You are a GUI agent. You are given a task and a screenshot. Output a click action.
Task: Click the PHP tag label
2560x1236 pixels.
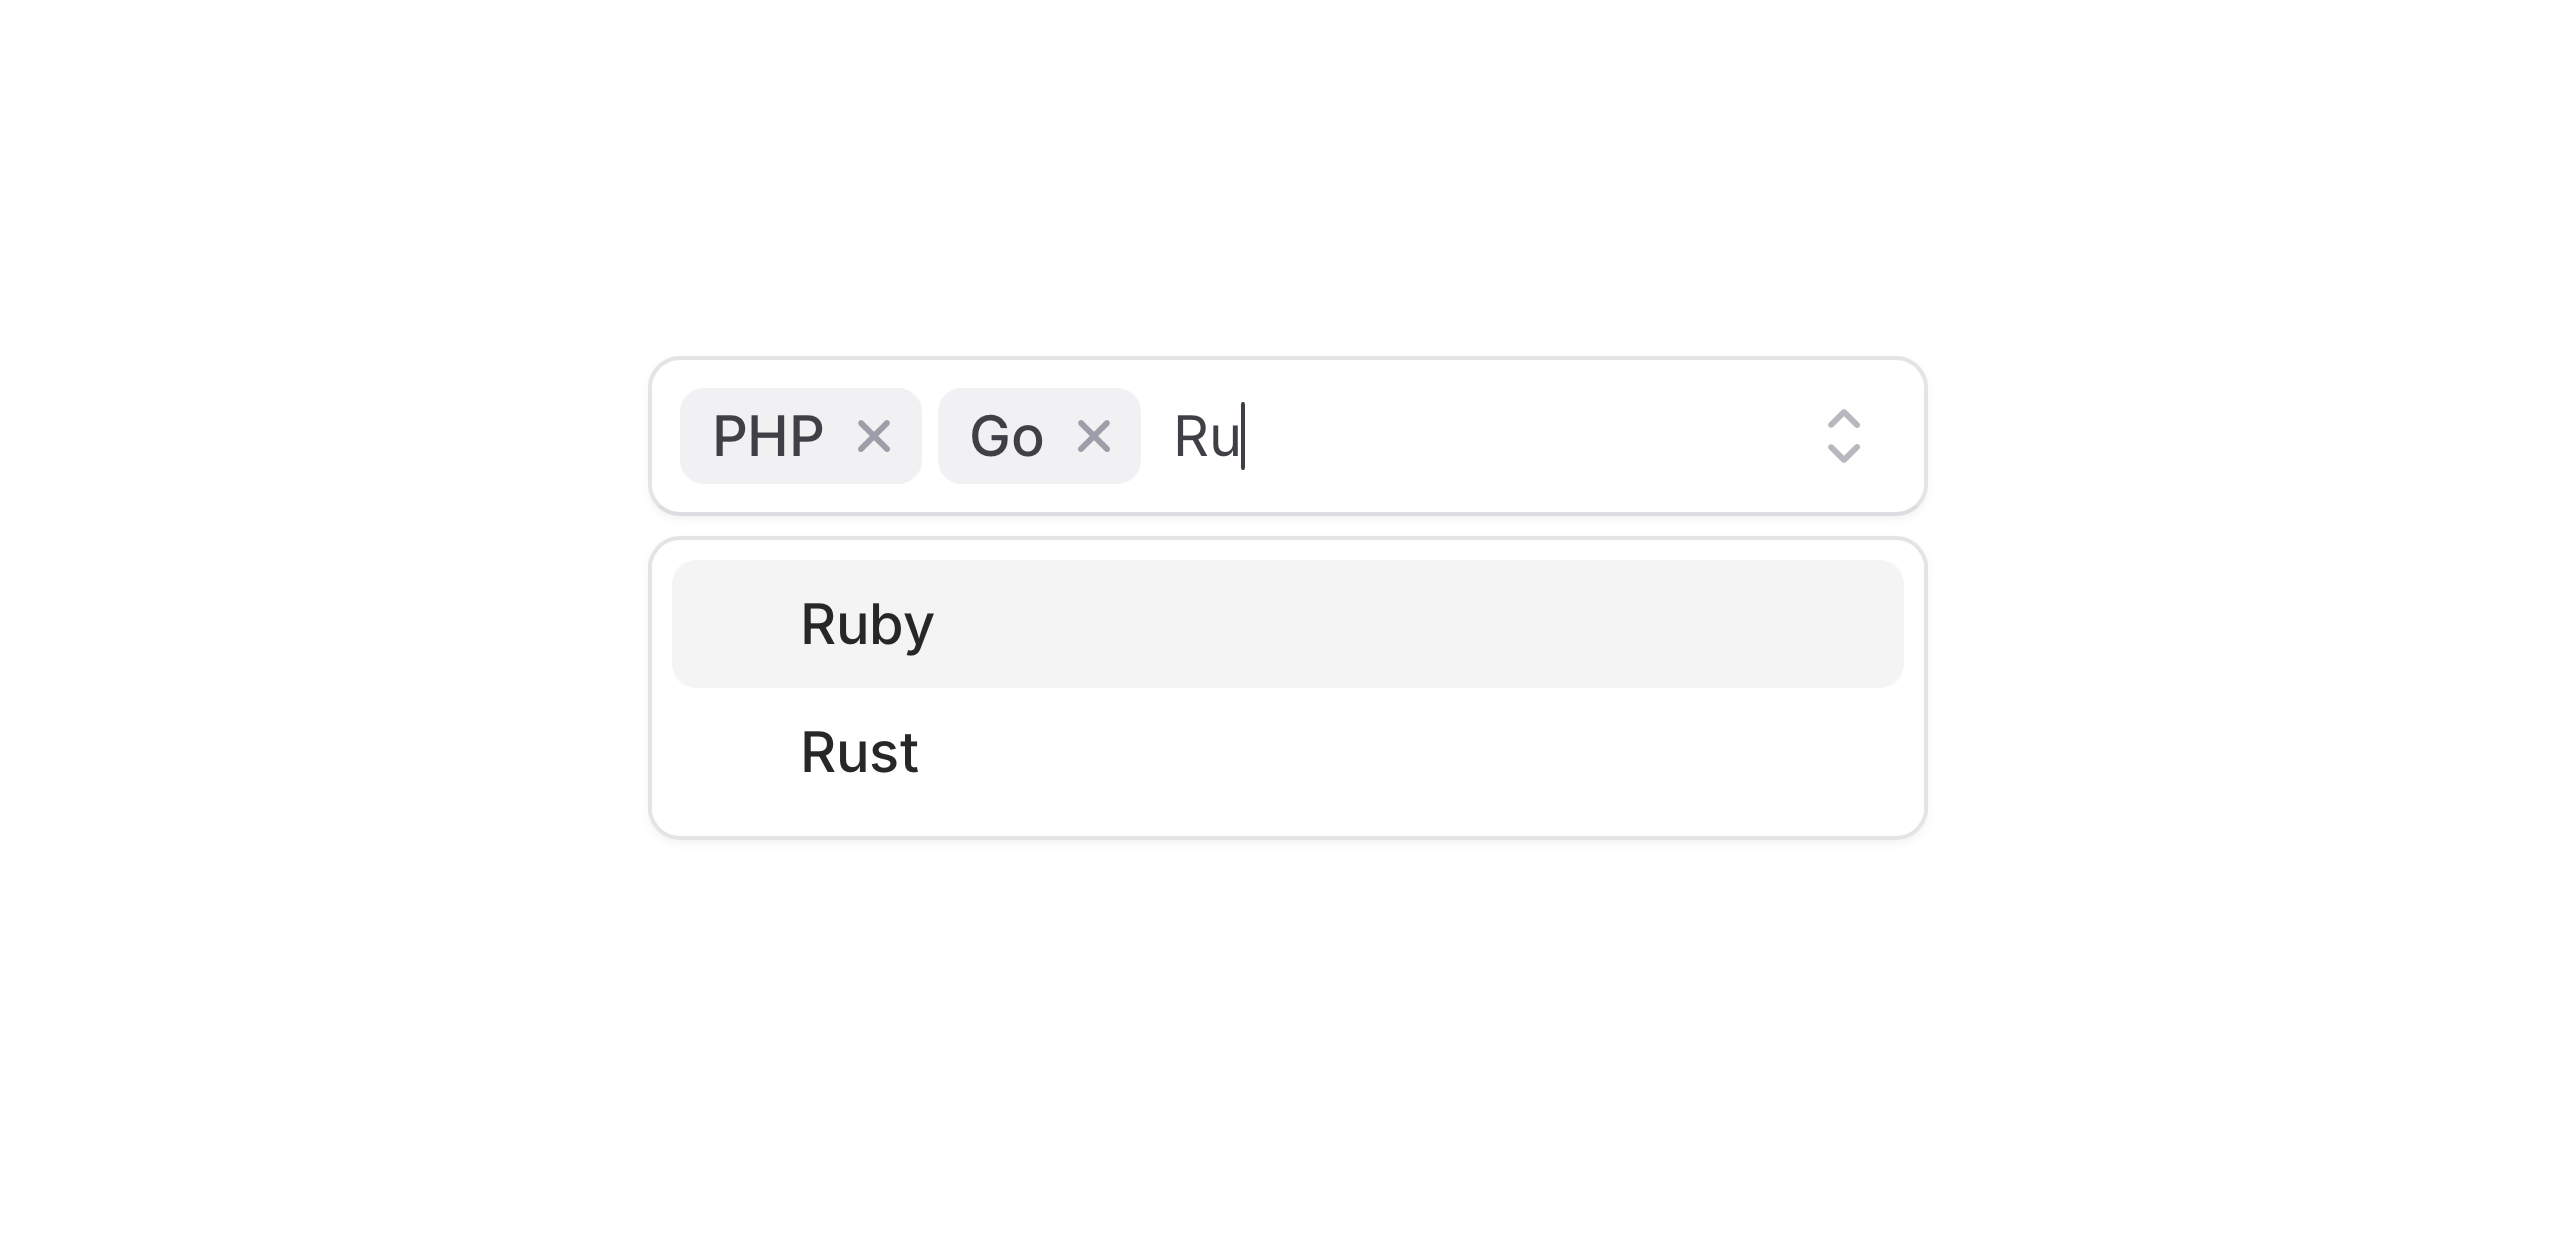point(768,437)
